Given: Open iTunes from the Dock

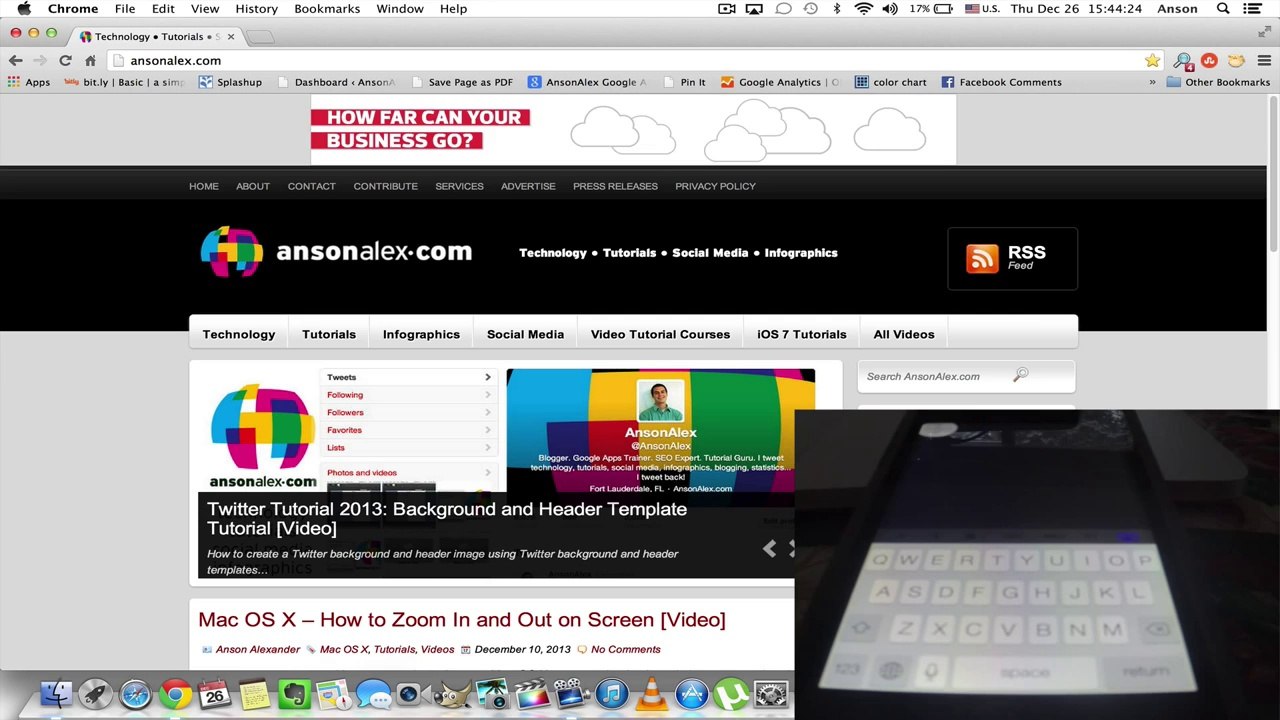Looking at the screenshot, I should tap(612, 694).
